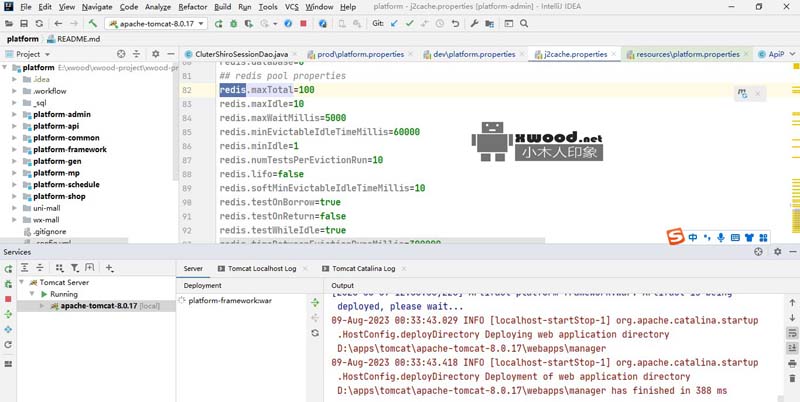Show Git history clock icon
This screenshot has width=800, height=402.
point(440,23)
